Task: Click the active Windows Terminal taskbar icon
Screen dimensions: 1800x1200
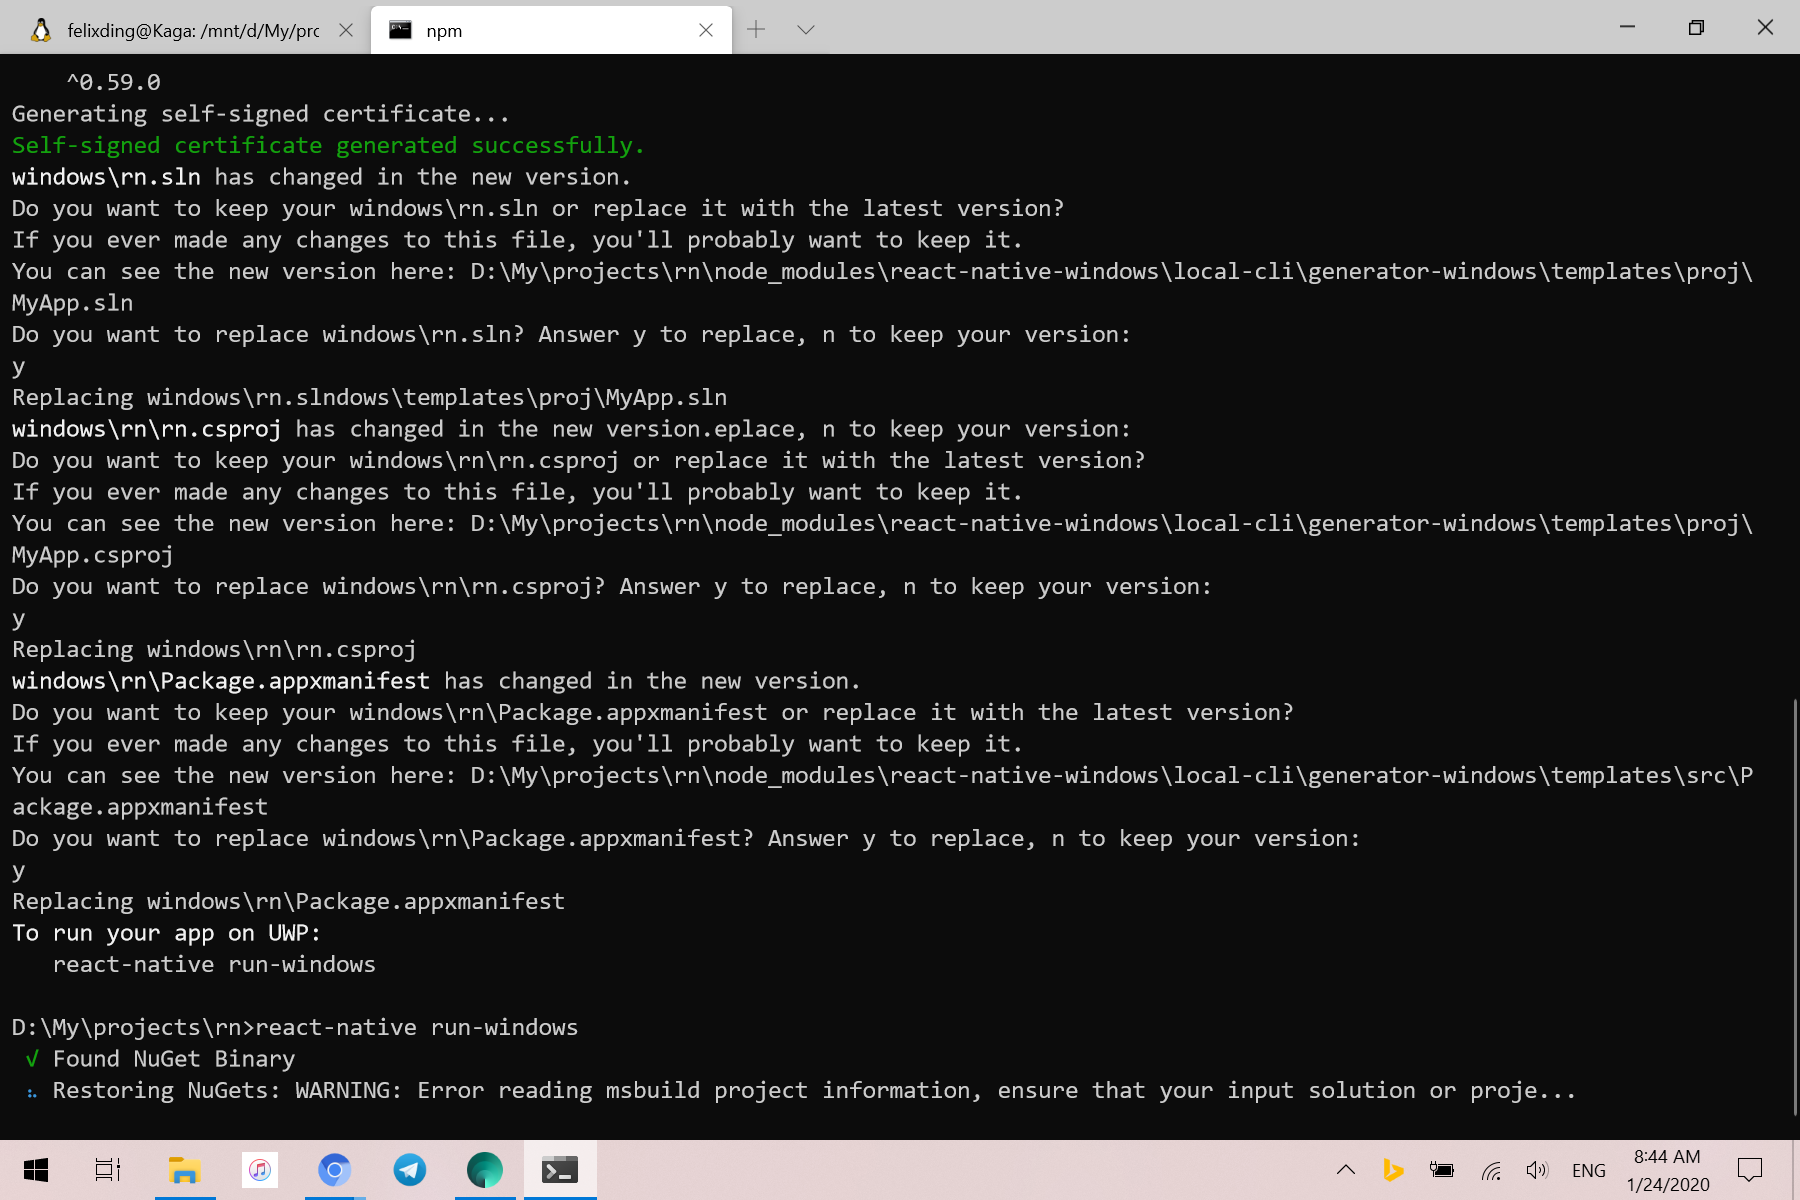Action: click(x=559, y=1169)
